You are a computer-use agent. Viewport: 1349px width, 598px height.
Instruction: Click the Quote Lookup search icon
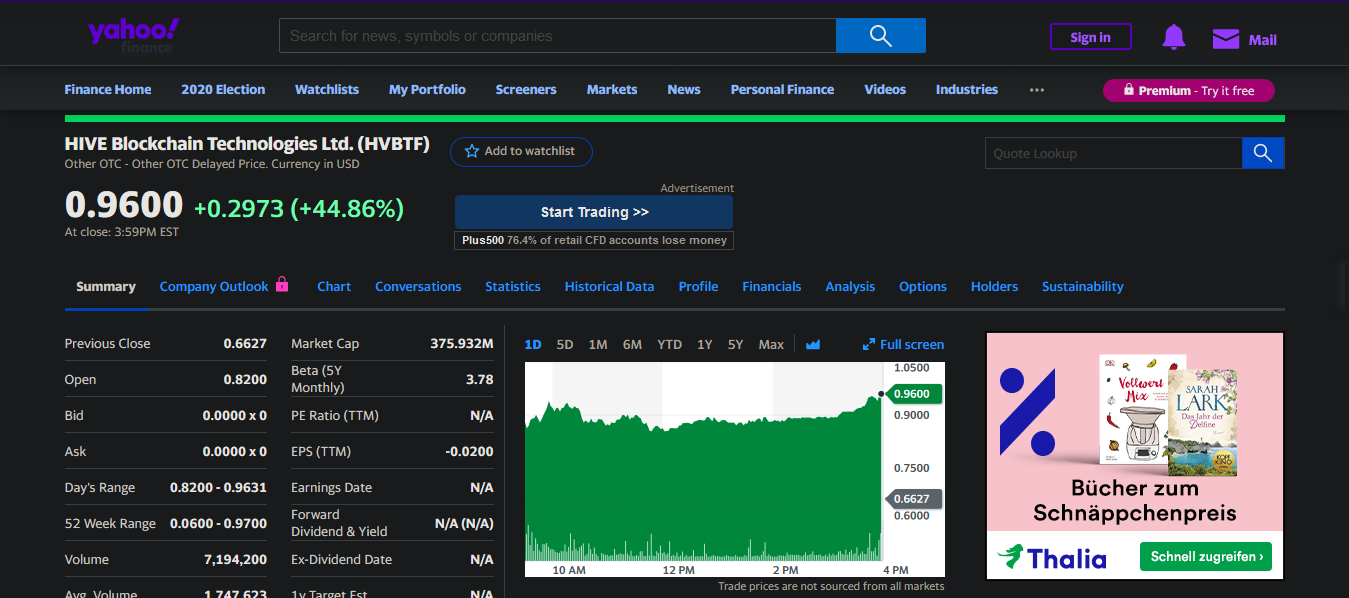tap(1262, 153)
